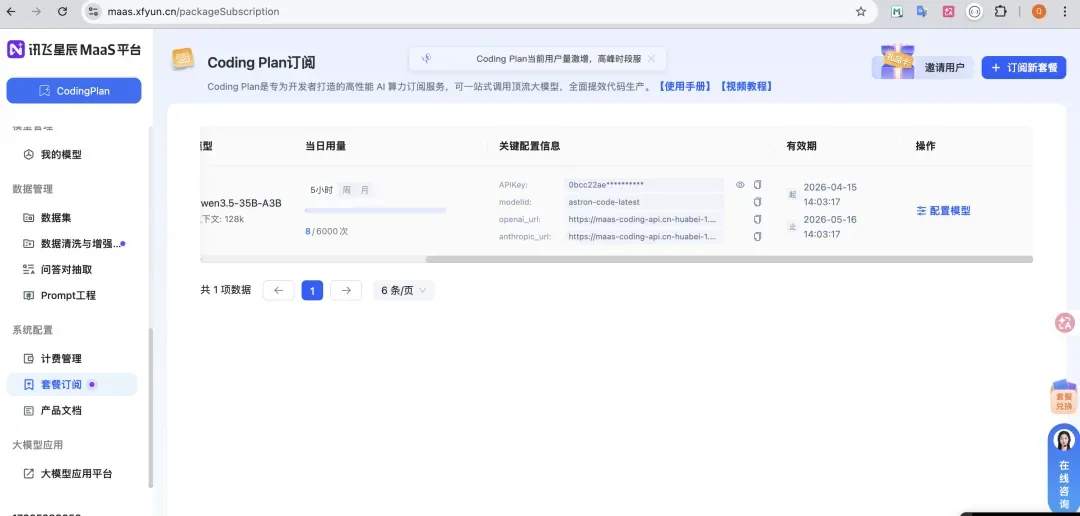Click the 8/6000 次 usage count
Image resolution: width=1080 pixels, height=516 pixels.
click(326, 231)
